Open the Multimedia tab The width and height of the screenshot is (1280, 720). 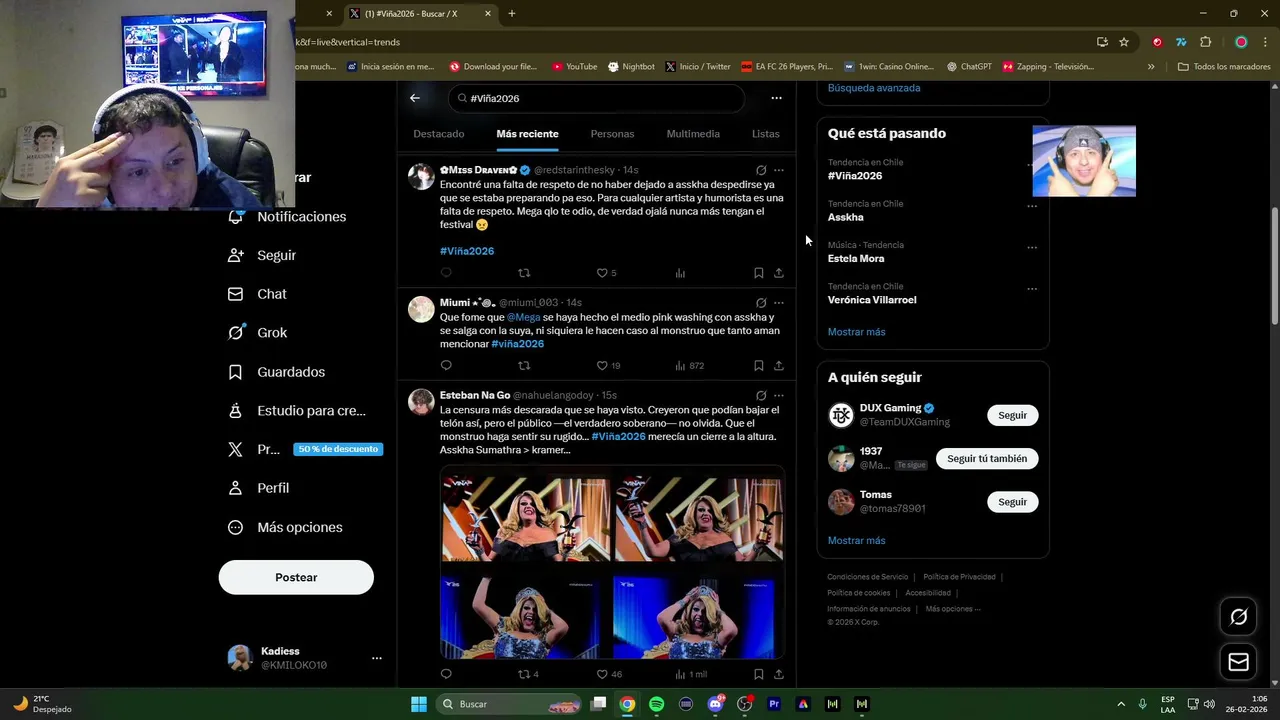(693, 134)
